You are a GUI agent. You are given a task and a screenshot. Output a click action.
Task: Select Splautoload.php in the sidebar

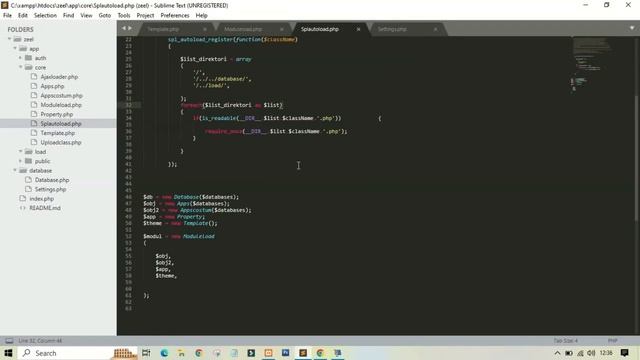[x=61, y=124]
